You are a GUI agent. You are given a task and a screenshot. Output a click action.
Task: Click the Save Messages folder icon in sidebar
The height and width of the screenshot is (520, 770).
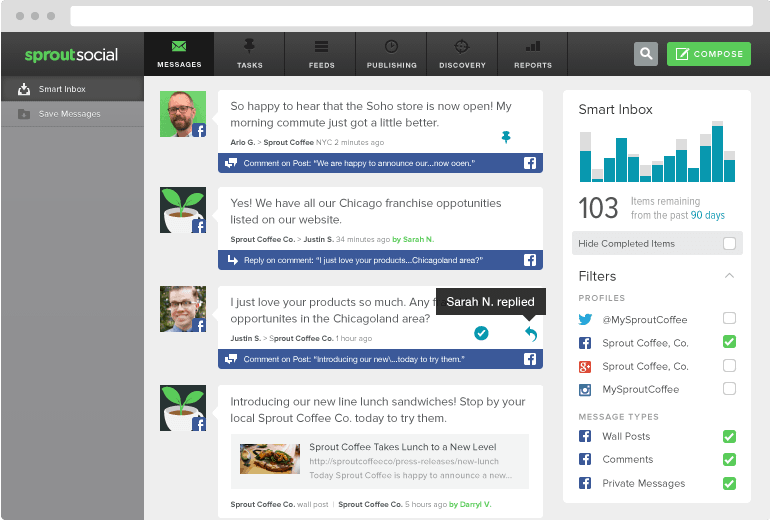coord(24,114)
